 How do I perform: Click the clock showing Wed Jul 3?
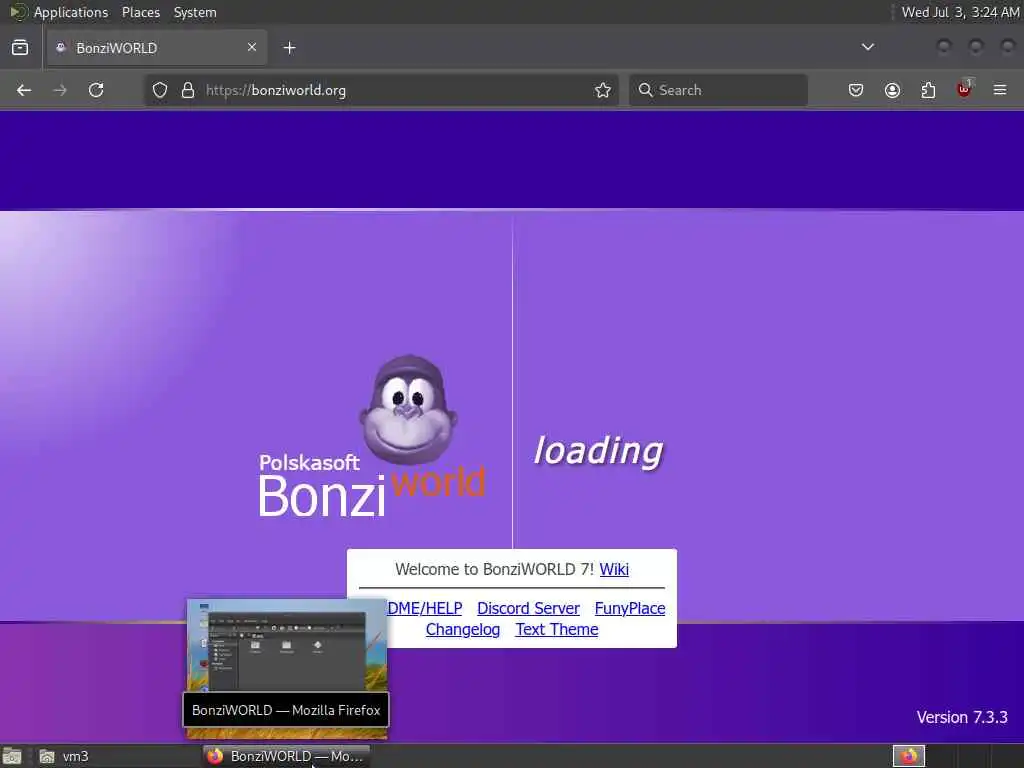(960, 12)
